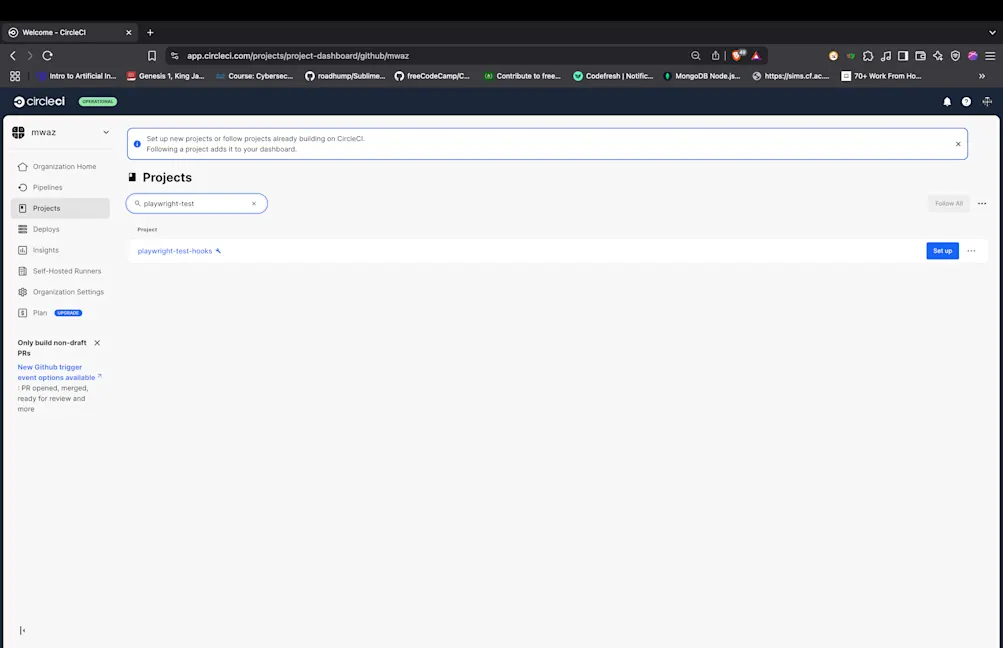Click the info icon in banner

137,144
